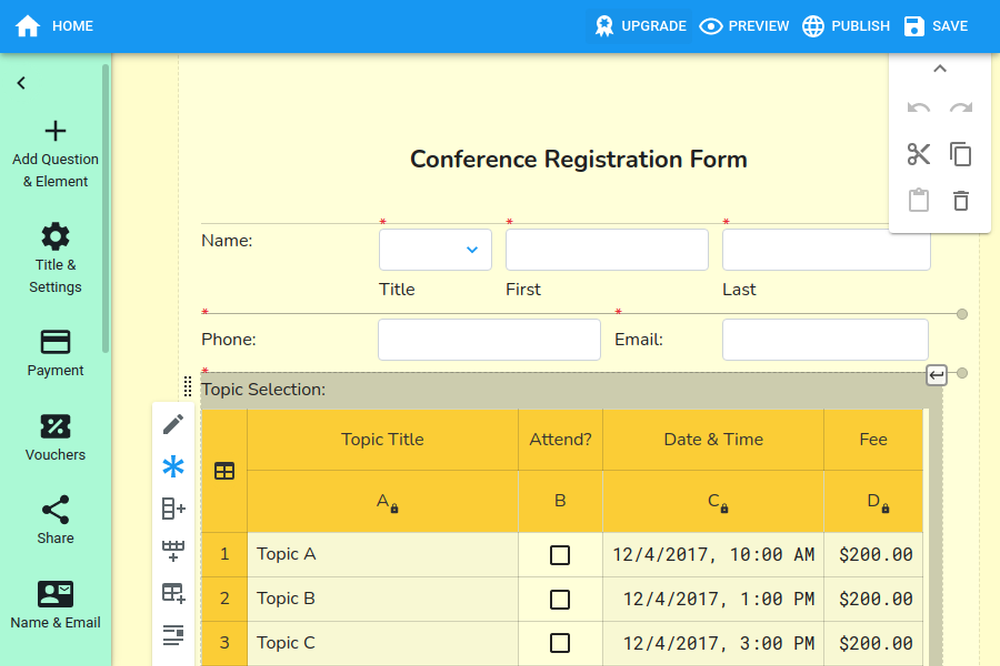This screenshot has height=666, width=1000.
Task: Check the Attend box for Topic A
Action: [x=560, y=553]
